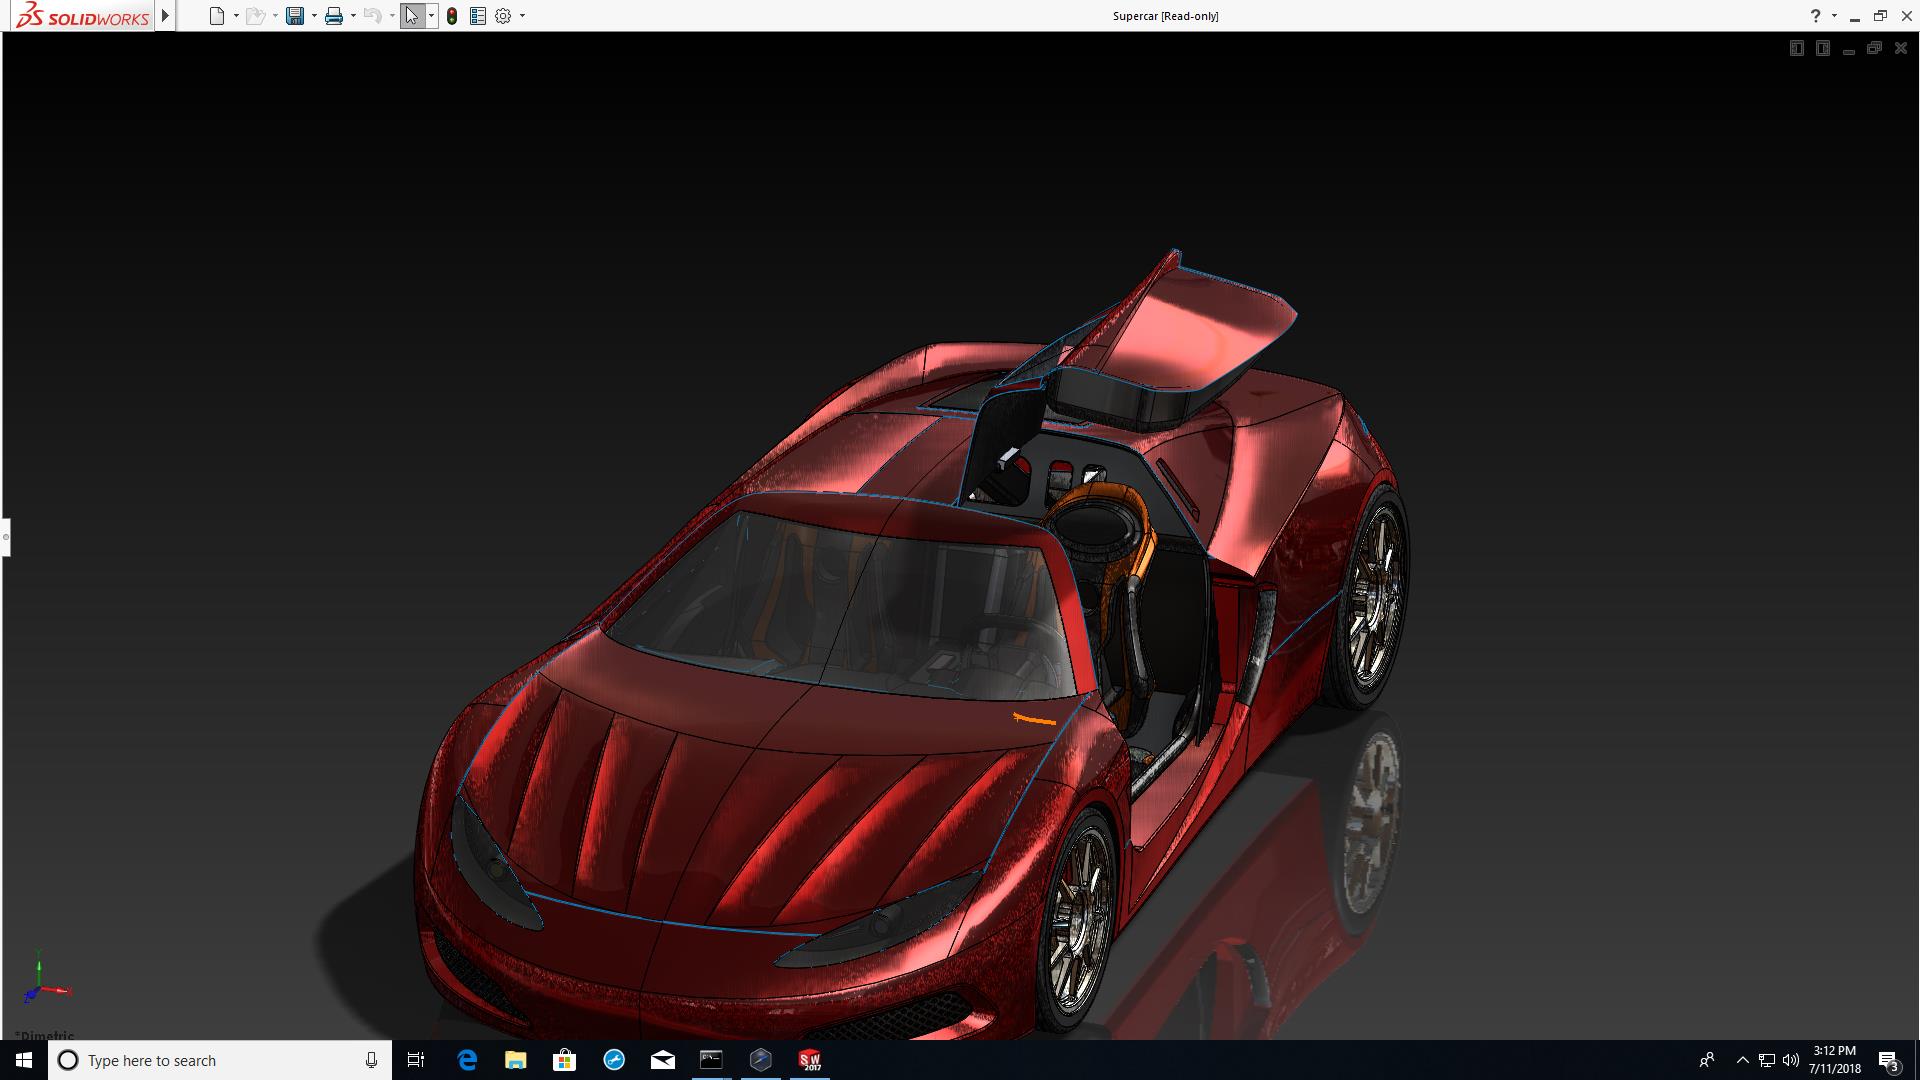The image size is (1920, 1080).
Task: Click the Help question mark icon
Action: (x=1815, y=16)
